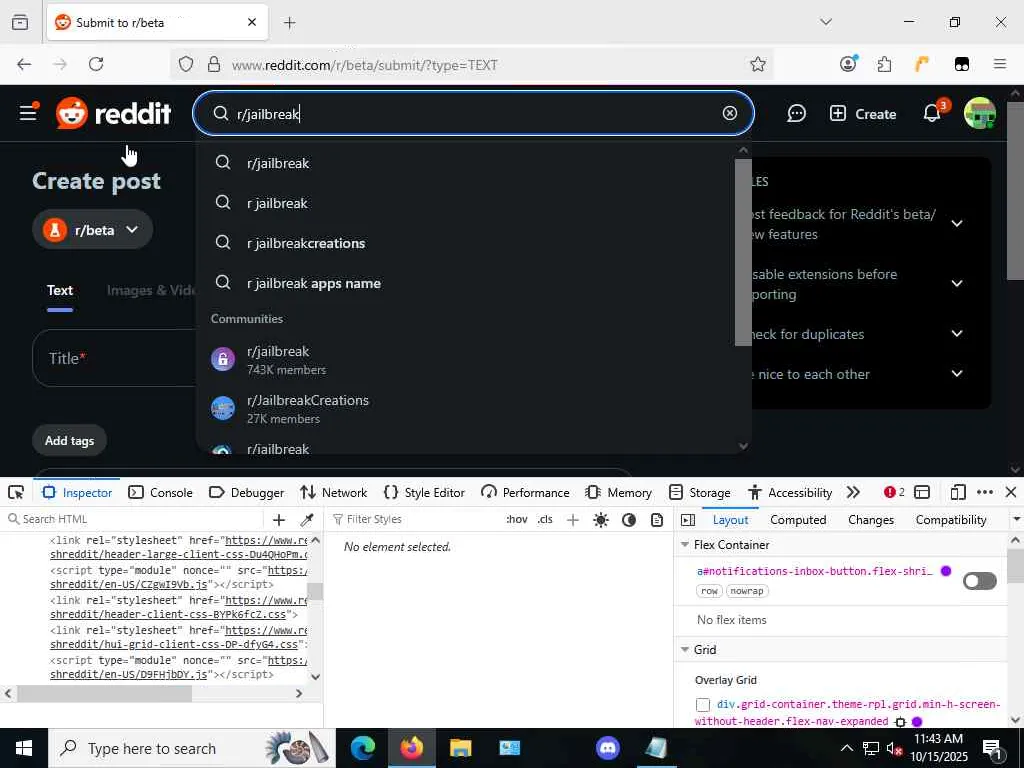1024x768 pixels.
Task: Open Discord from the taskbar
Action: coord(608,748)
